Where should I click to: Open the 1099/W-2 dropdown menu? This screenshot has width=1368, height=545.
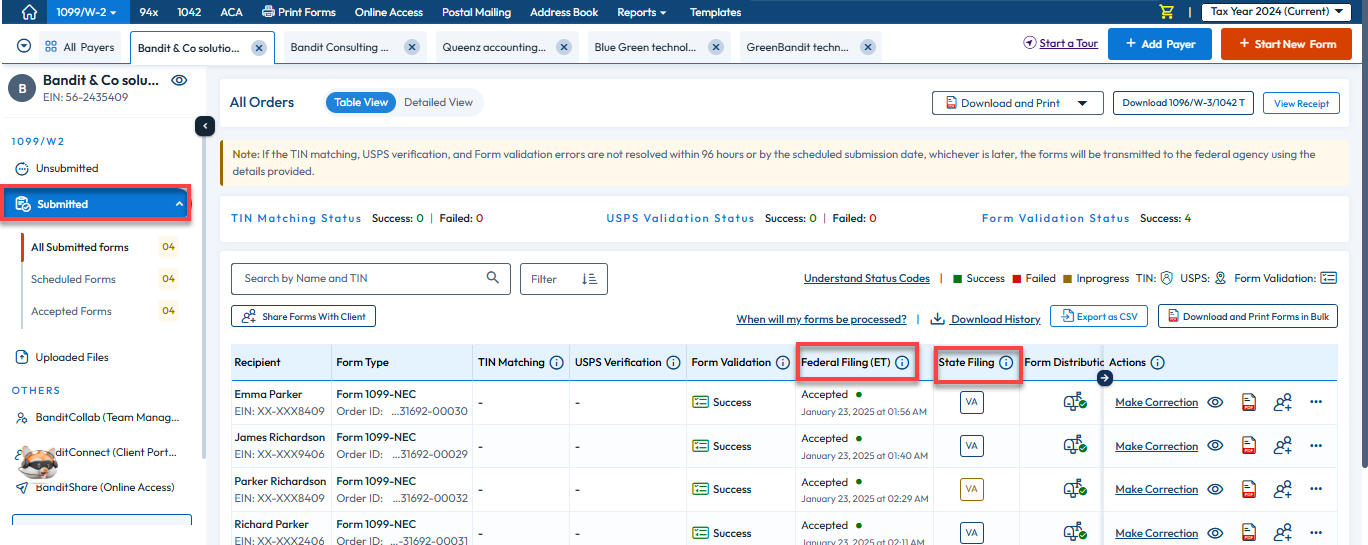(86, 12)
